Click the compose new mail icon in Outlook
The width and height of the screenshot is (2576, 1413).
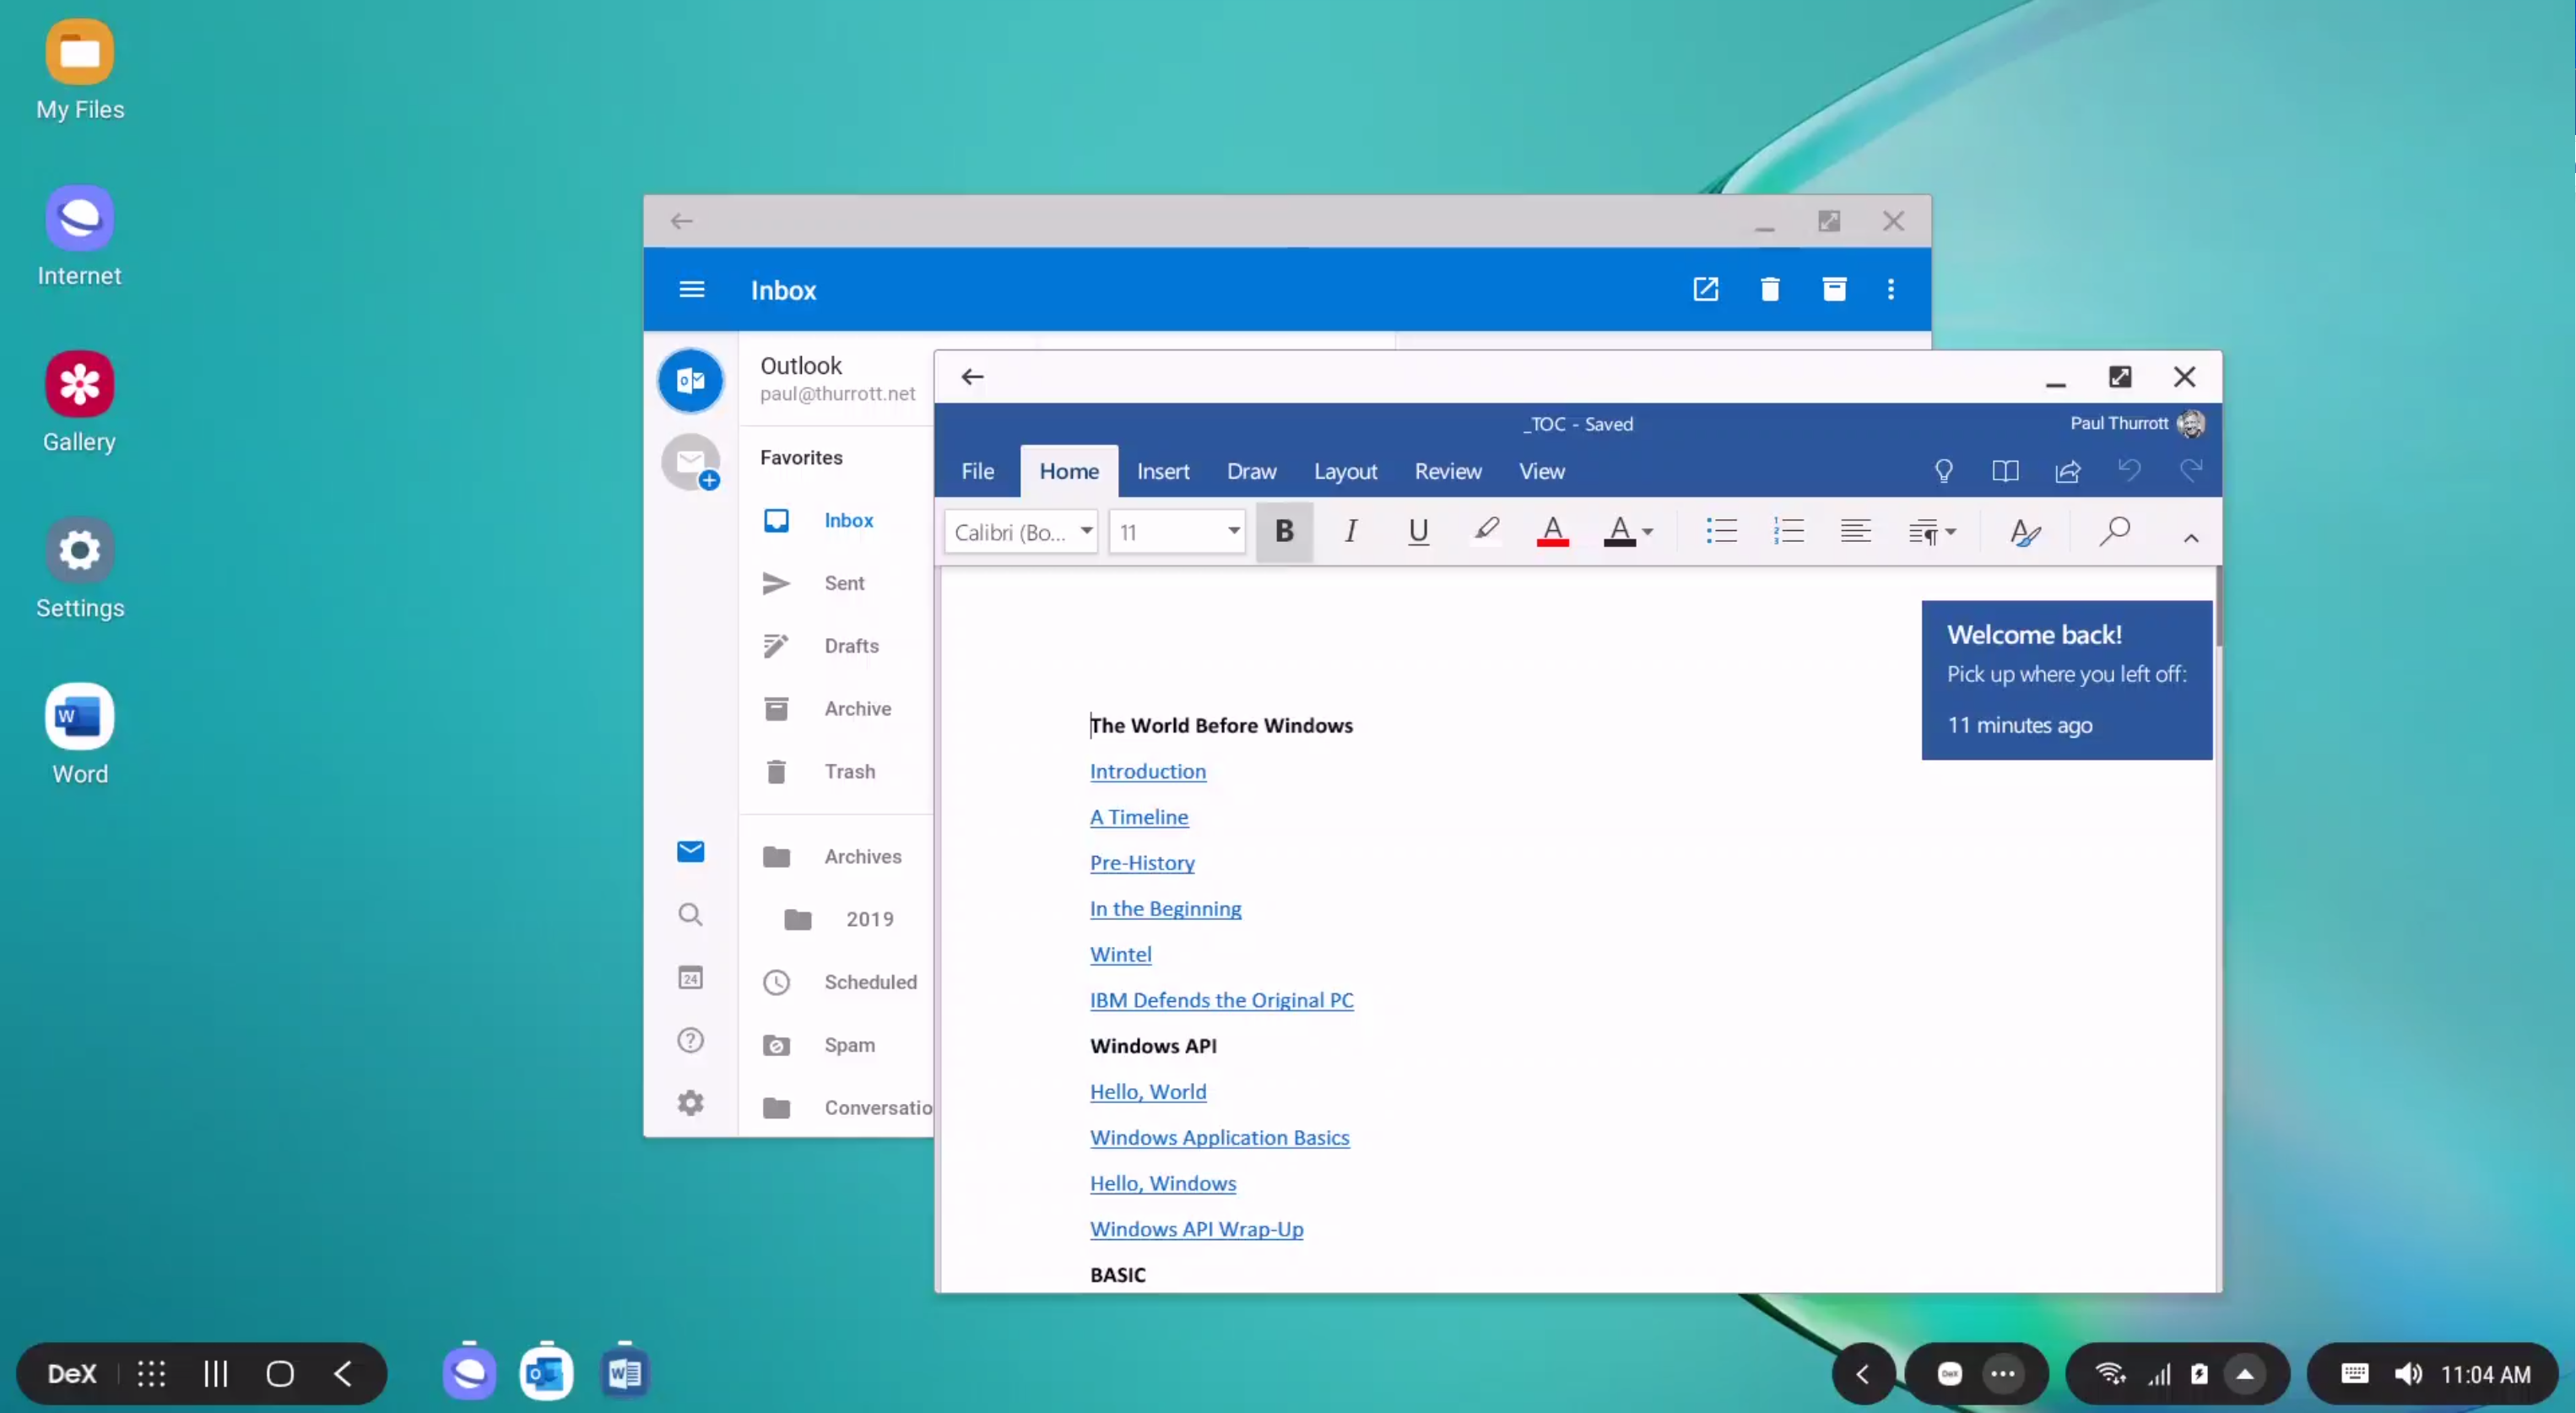tap(1705, 290)
